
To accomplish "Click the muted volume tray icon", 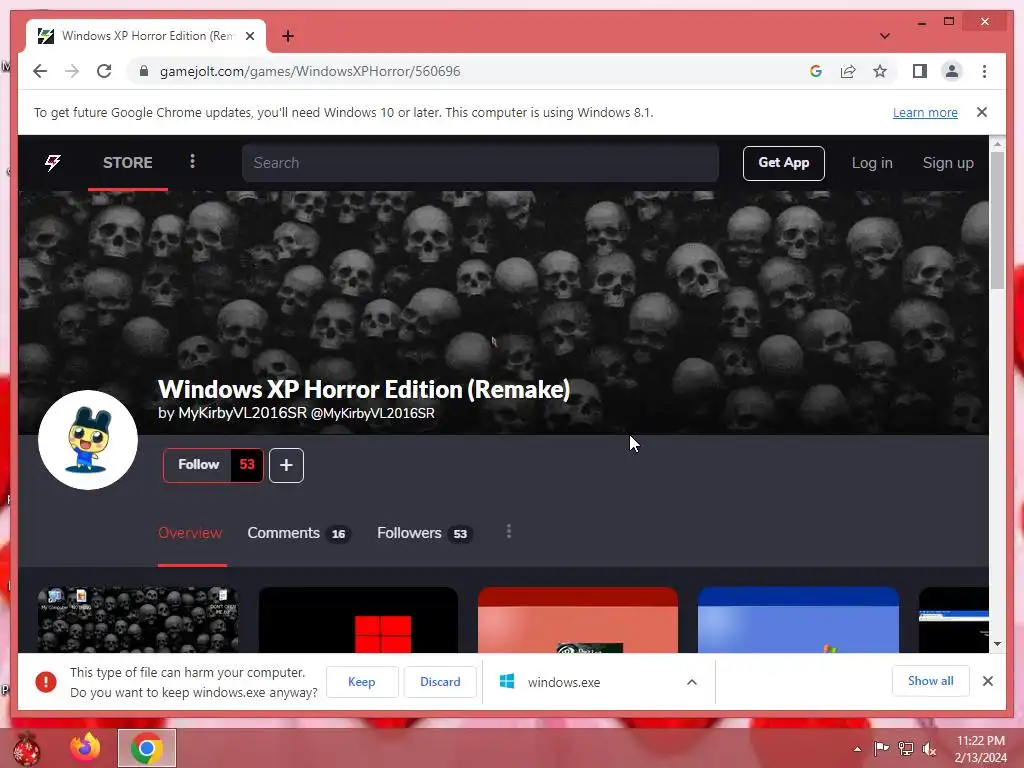I will click(929, 748).
